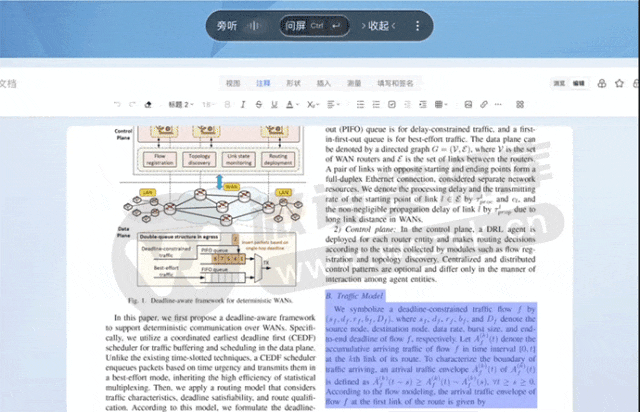Image resolution: width=640 pixels, height=412 pixels.
Task: Switch to the 形状 tab
Action: [x=293, y=83]
